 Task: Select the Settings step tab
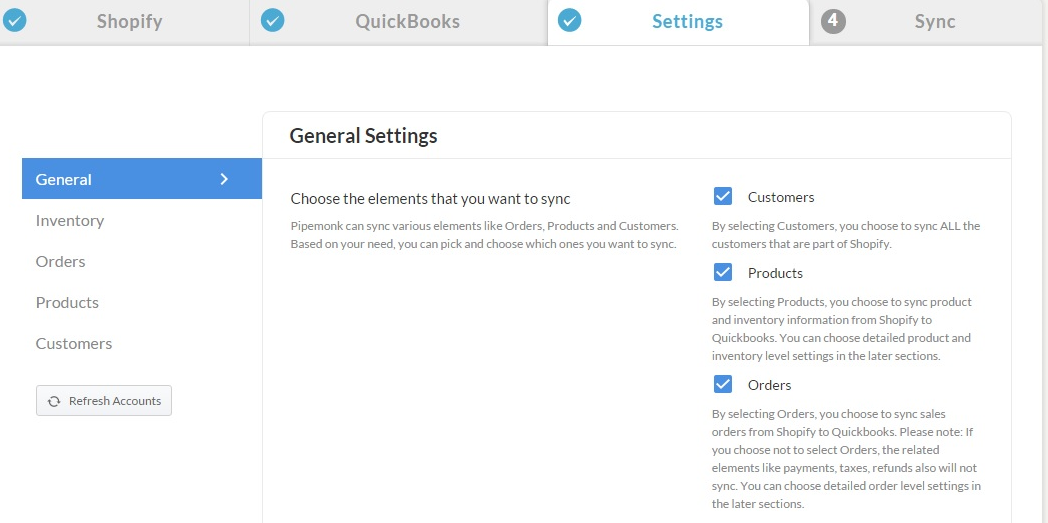[x=678, y=22]
